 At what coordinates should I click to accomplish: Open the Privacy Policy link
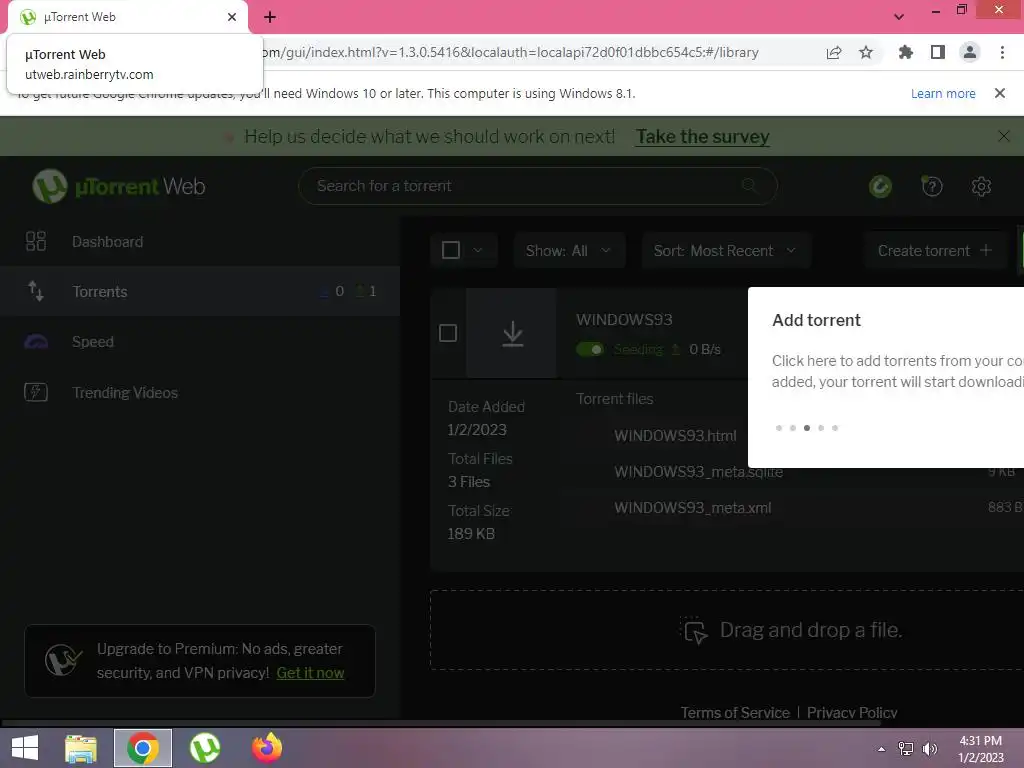(x=852, y=712)
